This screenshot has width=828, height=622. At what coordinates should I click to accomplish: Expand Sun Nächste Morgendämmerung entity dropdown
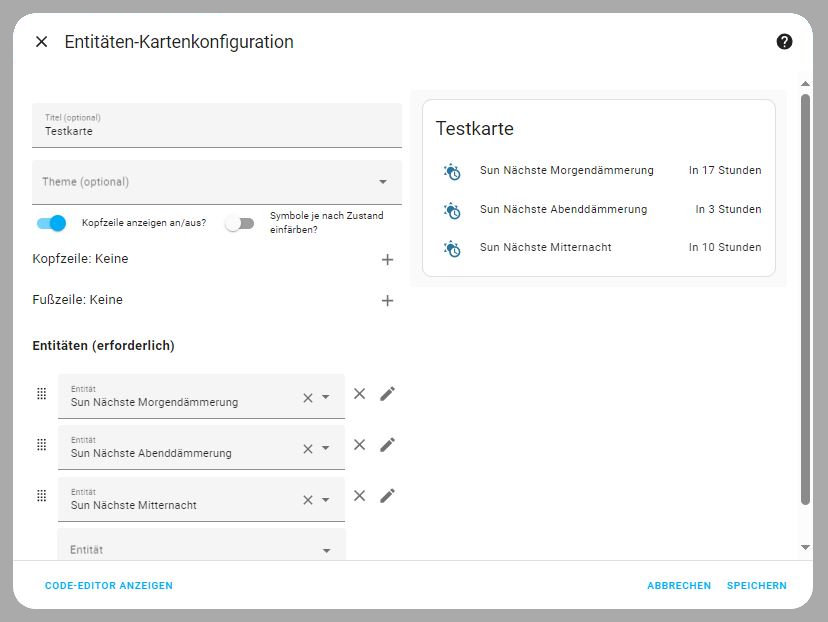[326, 397]
